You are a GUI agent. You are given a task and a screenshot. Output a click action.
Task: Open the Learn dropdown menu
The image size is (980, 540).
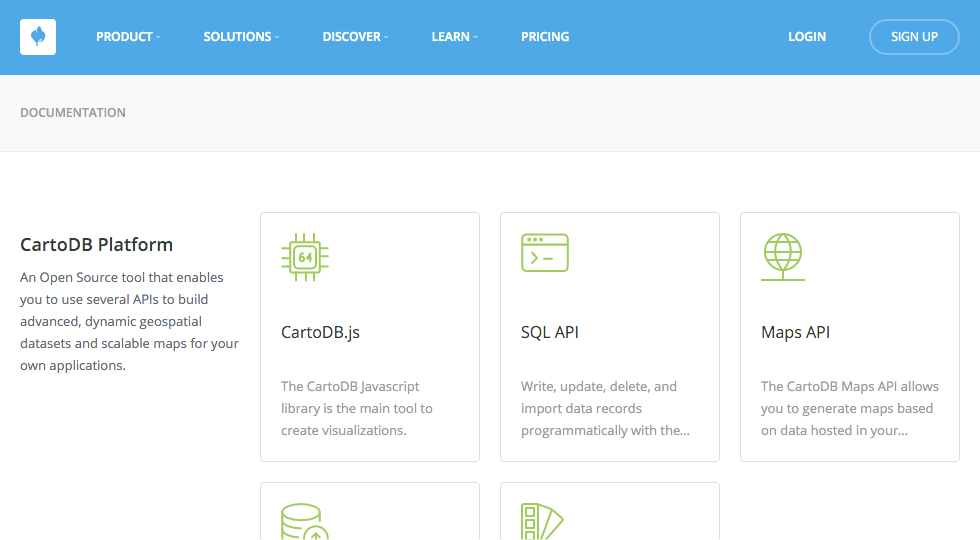point(454,37)
